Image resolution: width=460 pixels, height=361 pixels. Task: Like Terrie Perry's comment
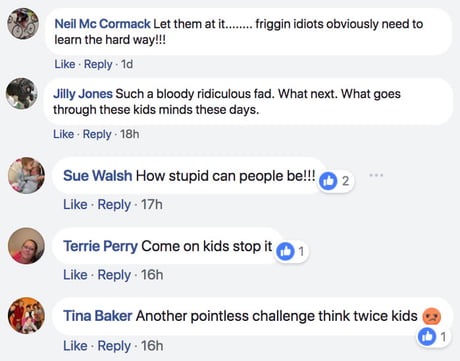pos(75,275)
